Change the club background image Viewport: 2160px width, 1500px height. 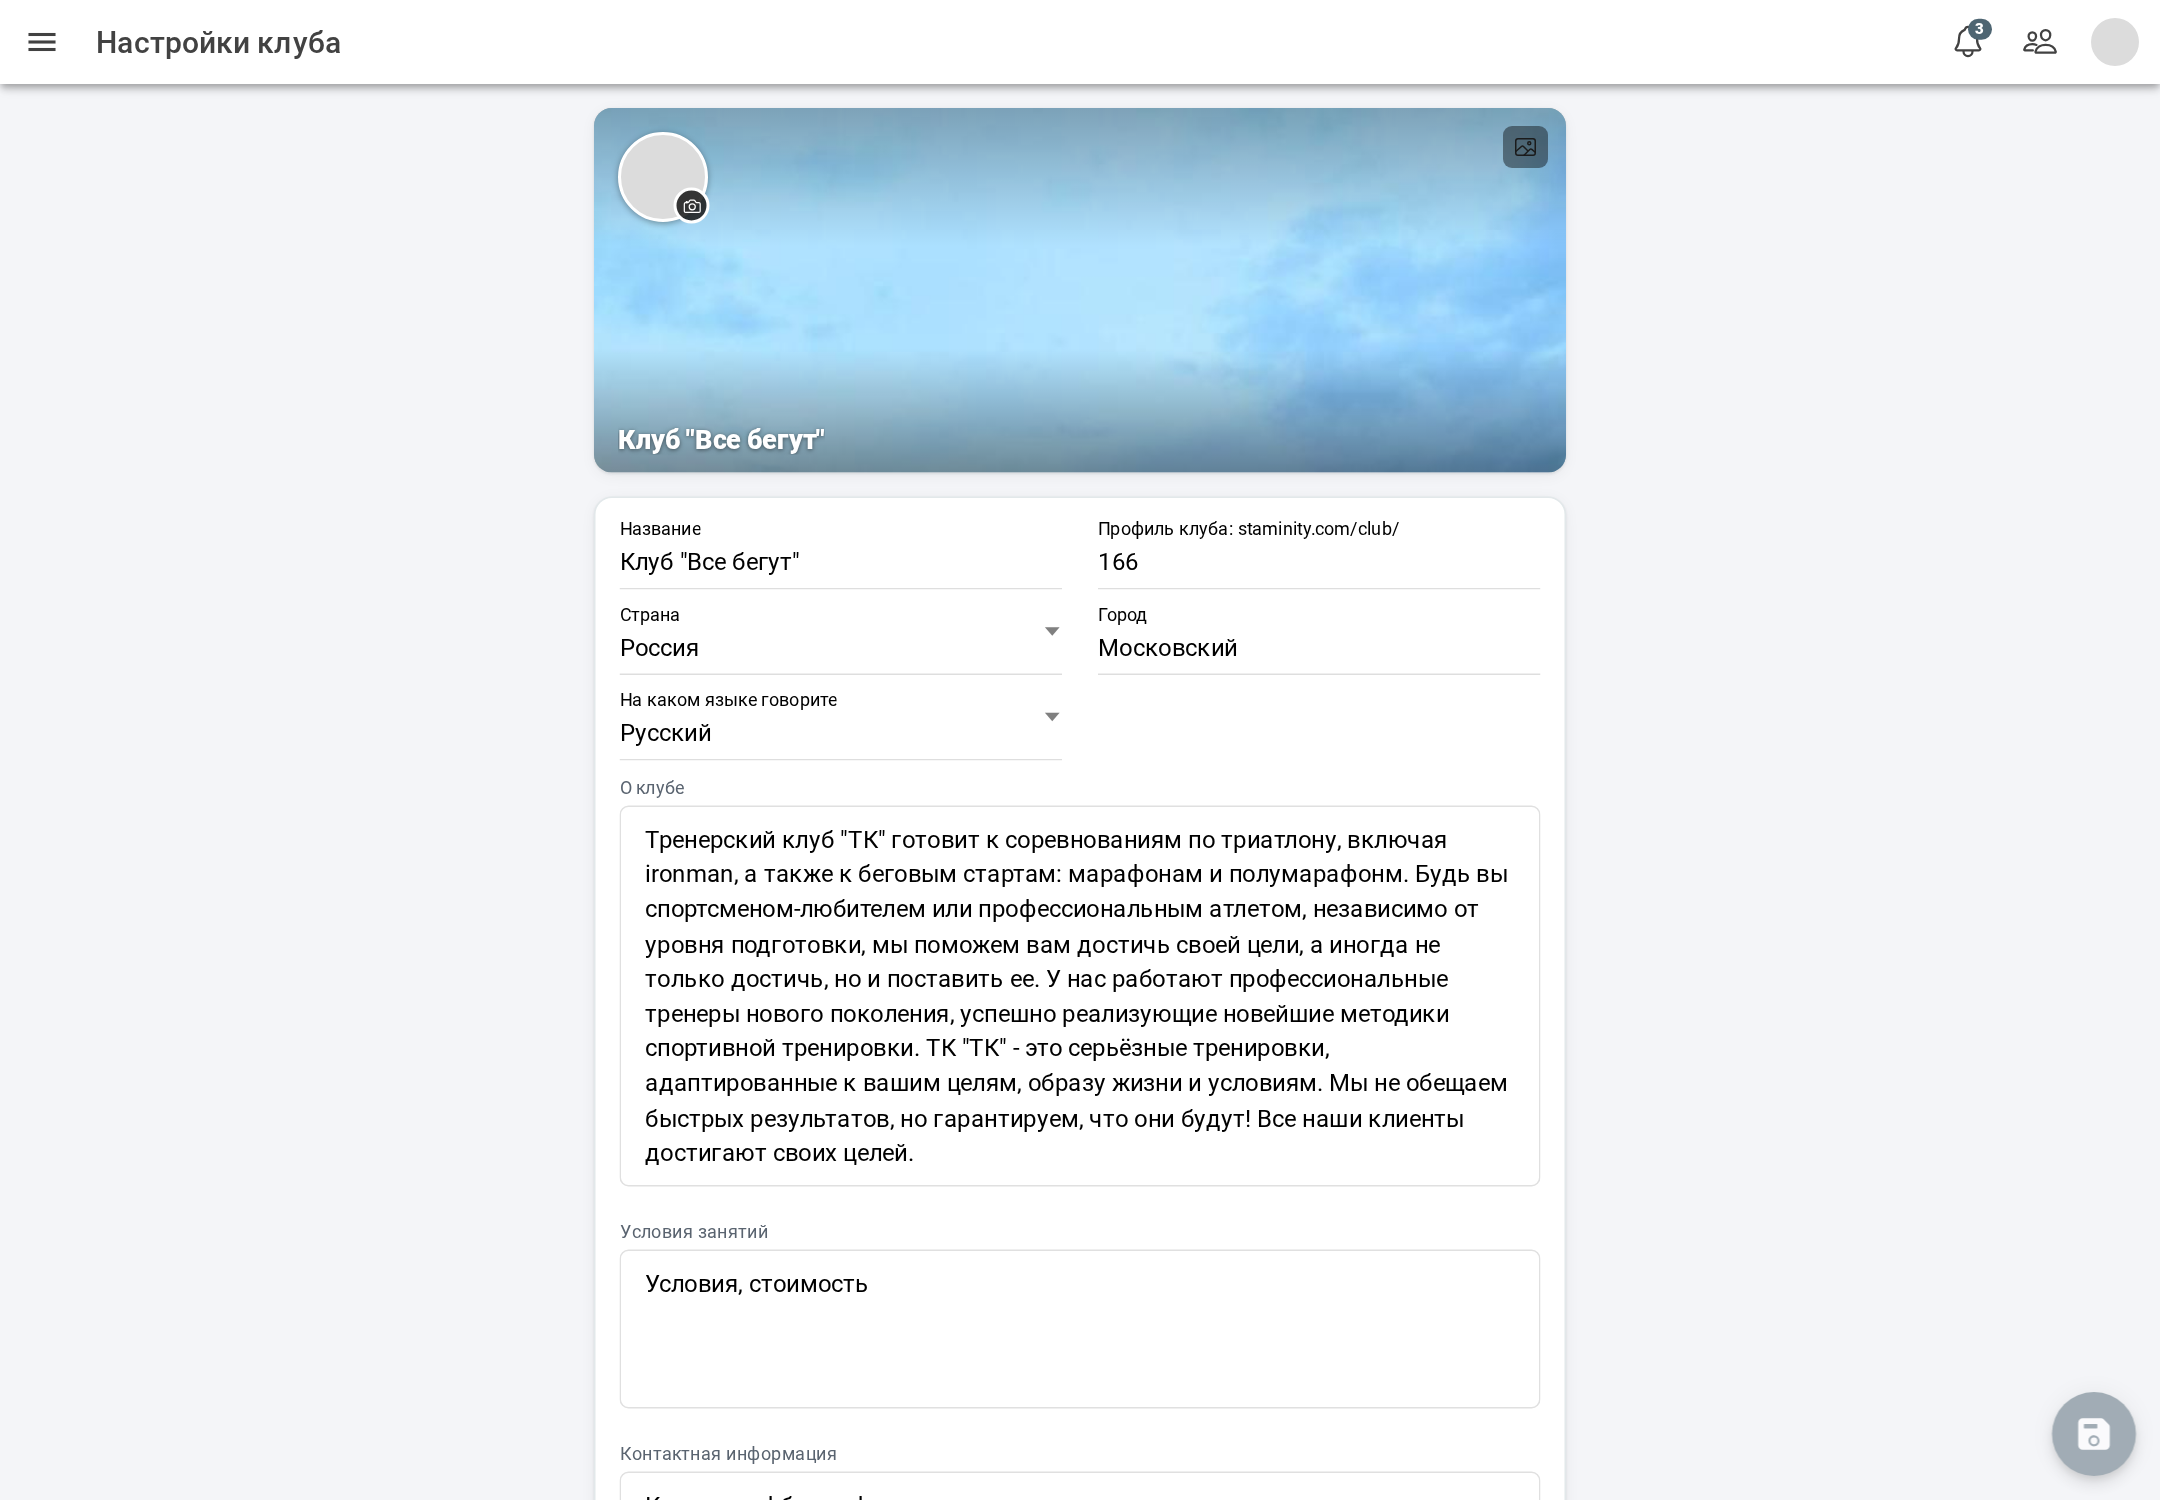[1525, 147]
